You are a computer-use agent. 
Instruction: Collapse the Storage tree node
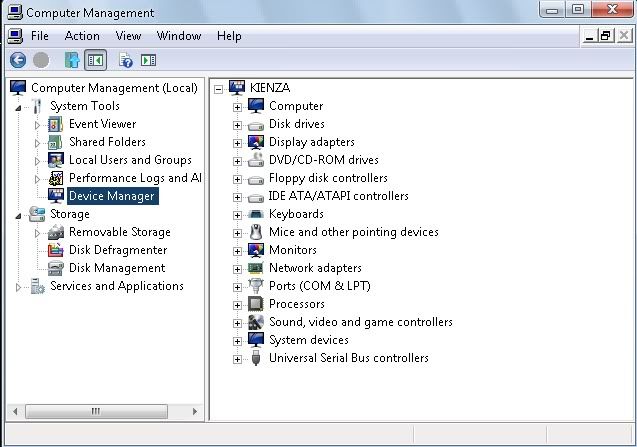coord(18,216)
